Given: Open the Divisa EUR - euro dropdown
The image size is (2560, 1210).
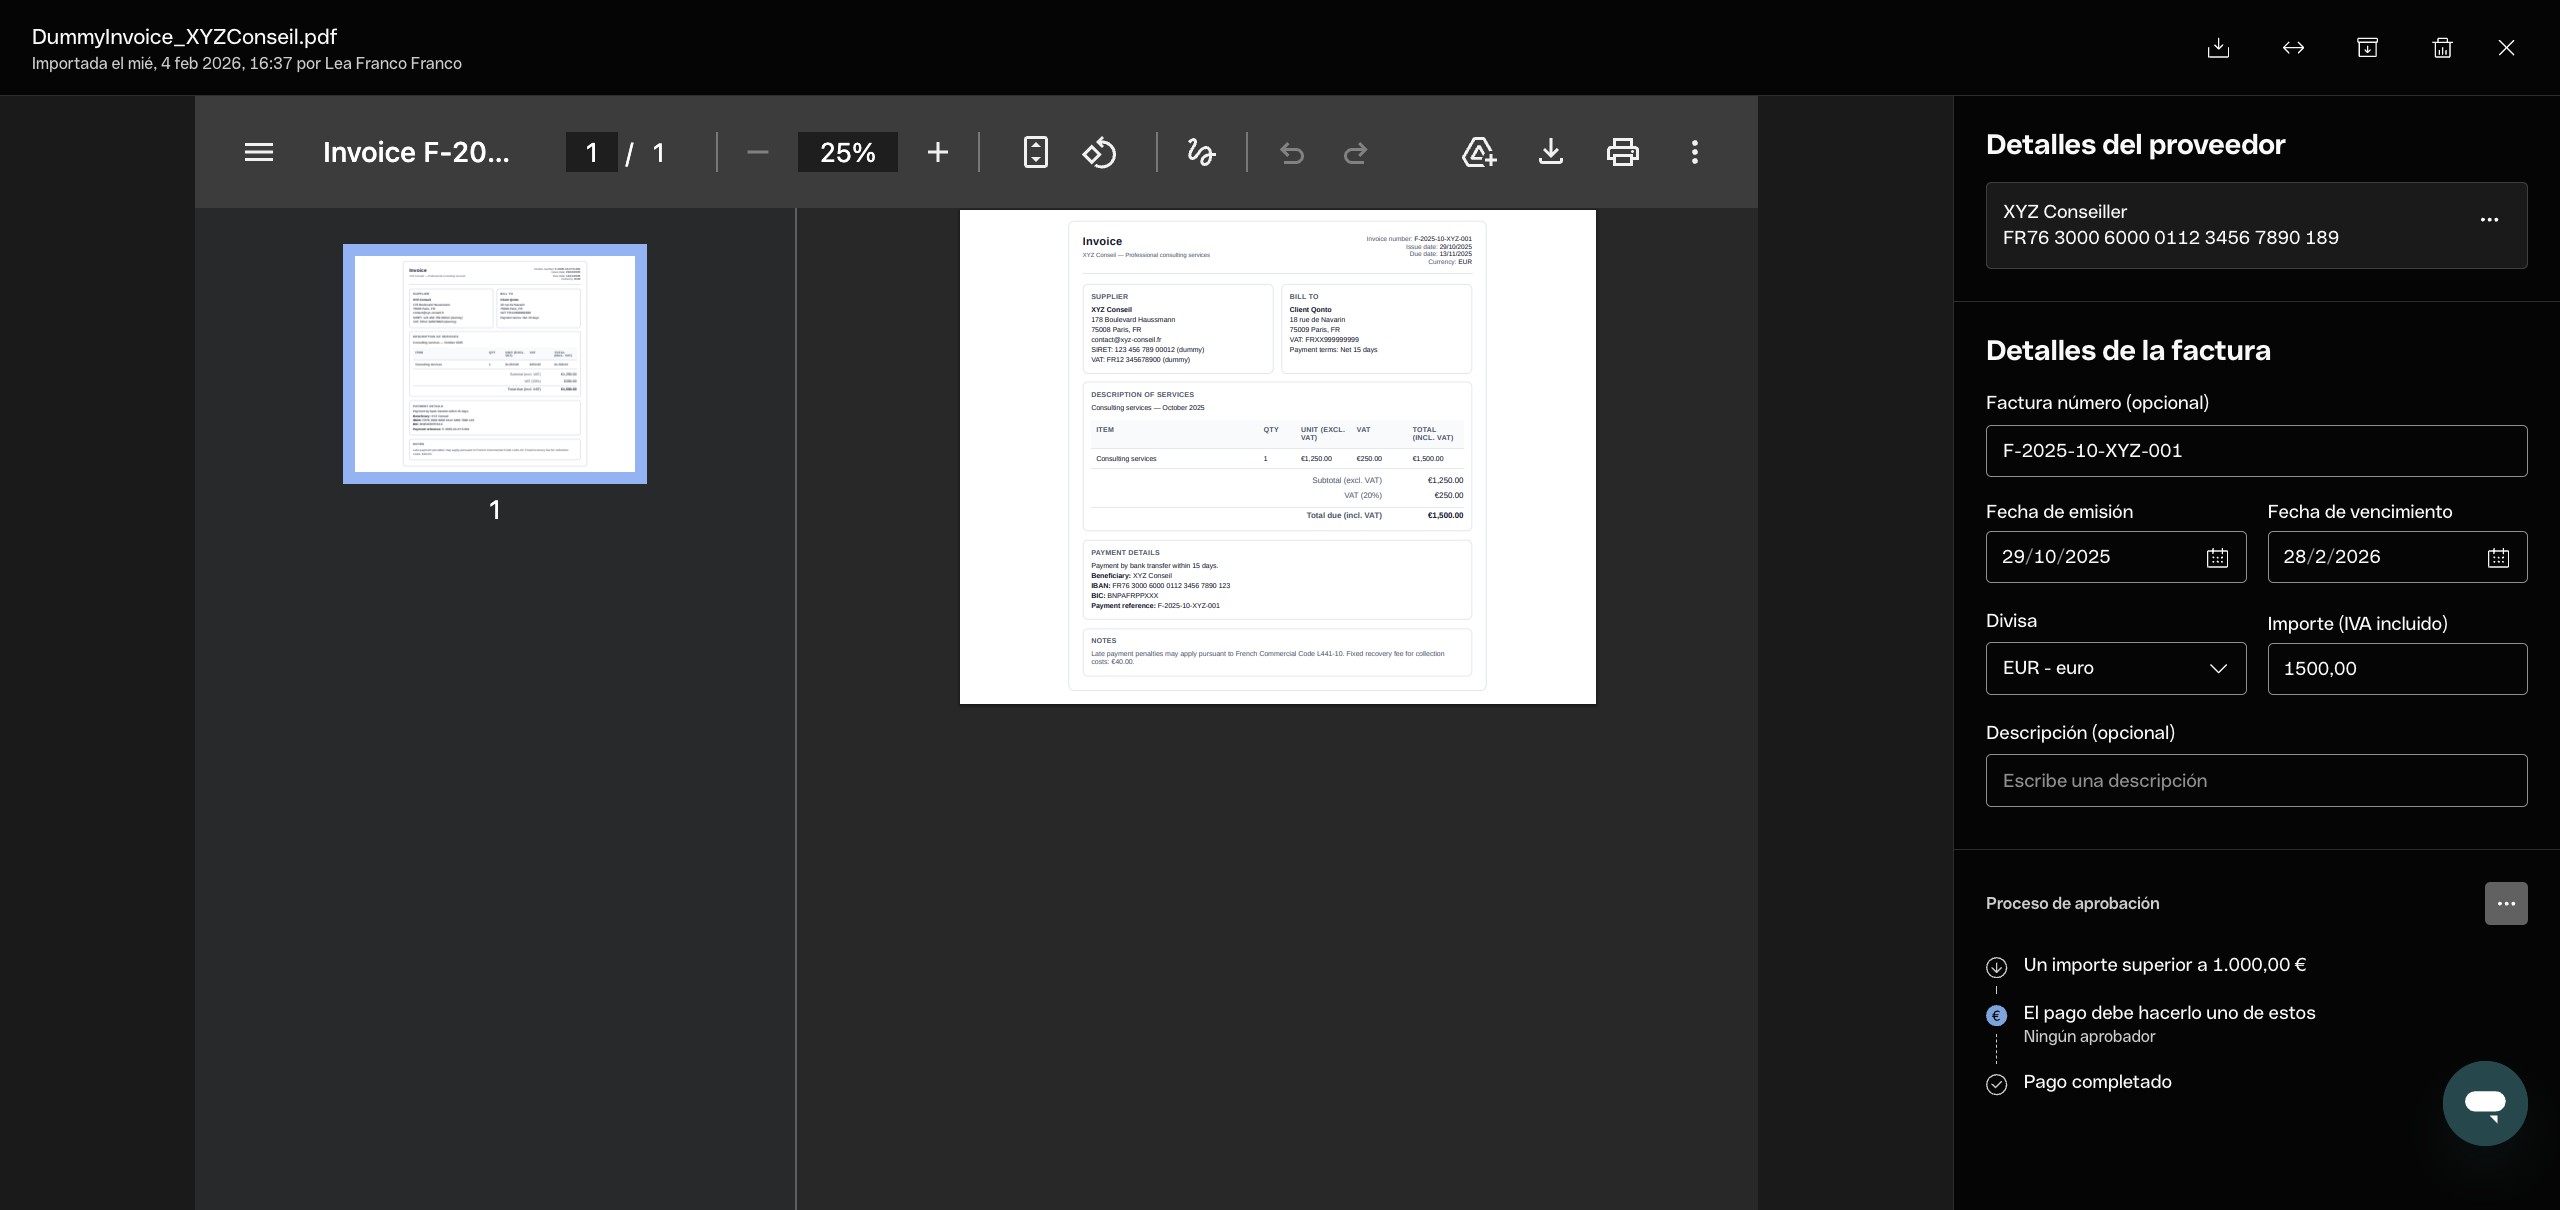Looking at the screenshot, I should 2115,668.
